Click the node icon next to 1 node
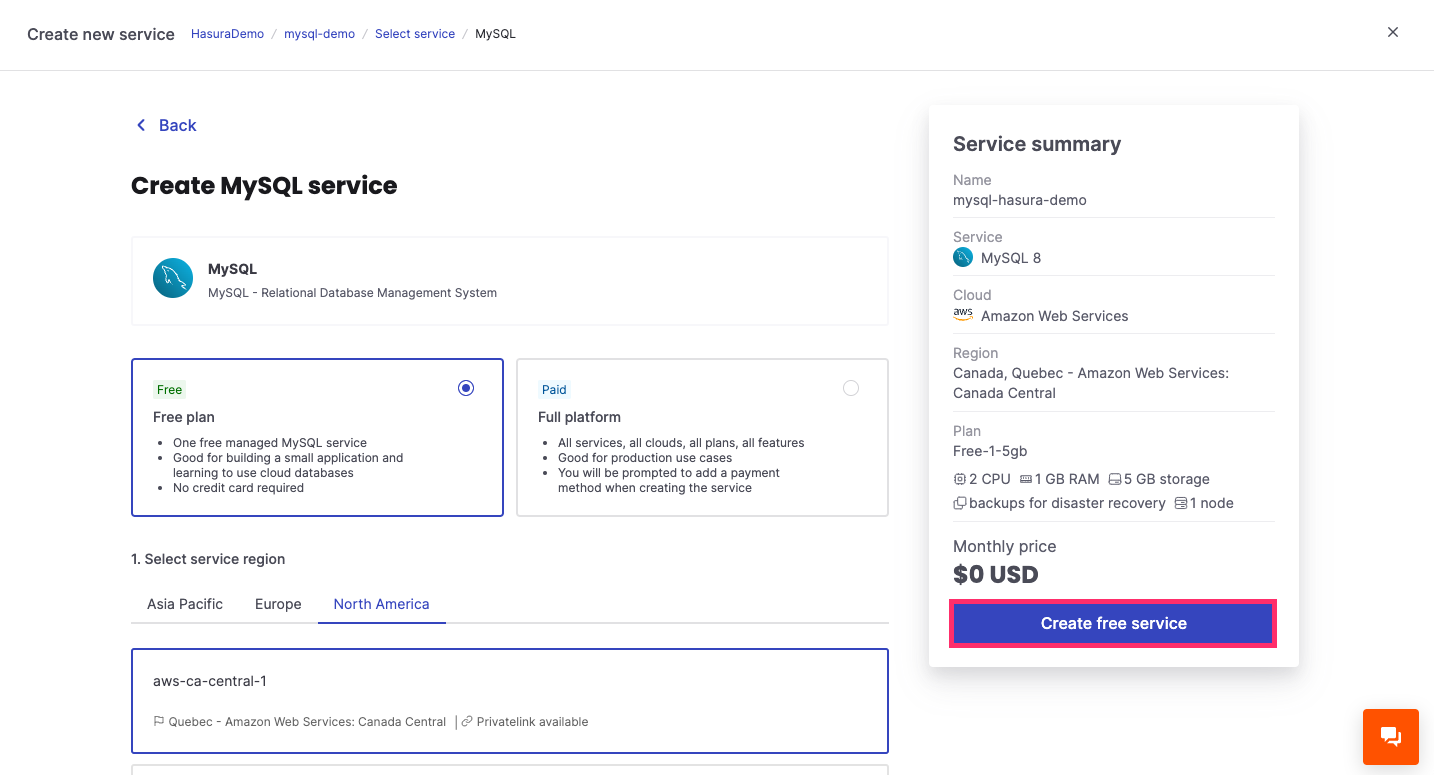Viewport: 1434px width, 775px height. [1181, 503]
